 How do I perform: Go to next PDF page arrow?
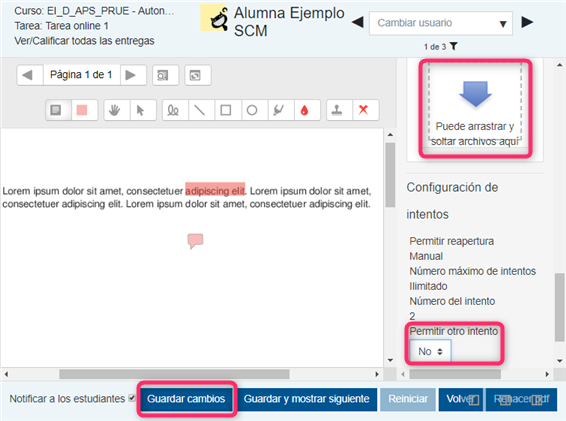click(133, 75)
